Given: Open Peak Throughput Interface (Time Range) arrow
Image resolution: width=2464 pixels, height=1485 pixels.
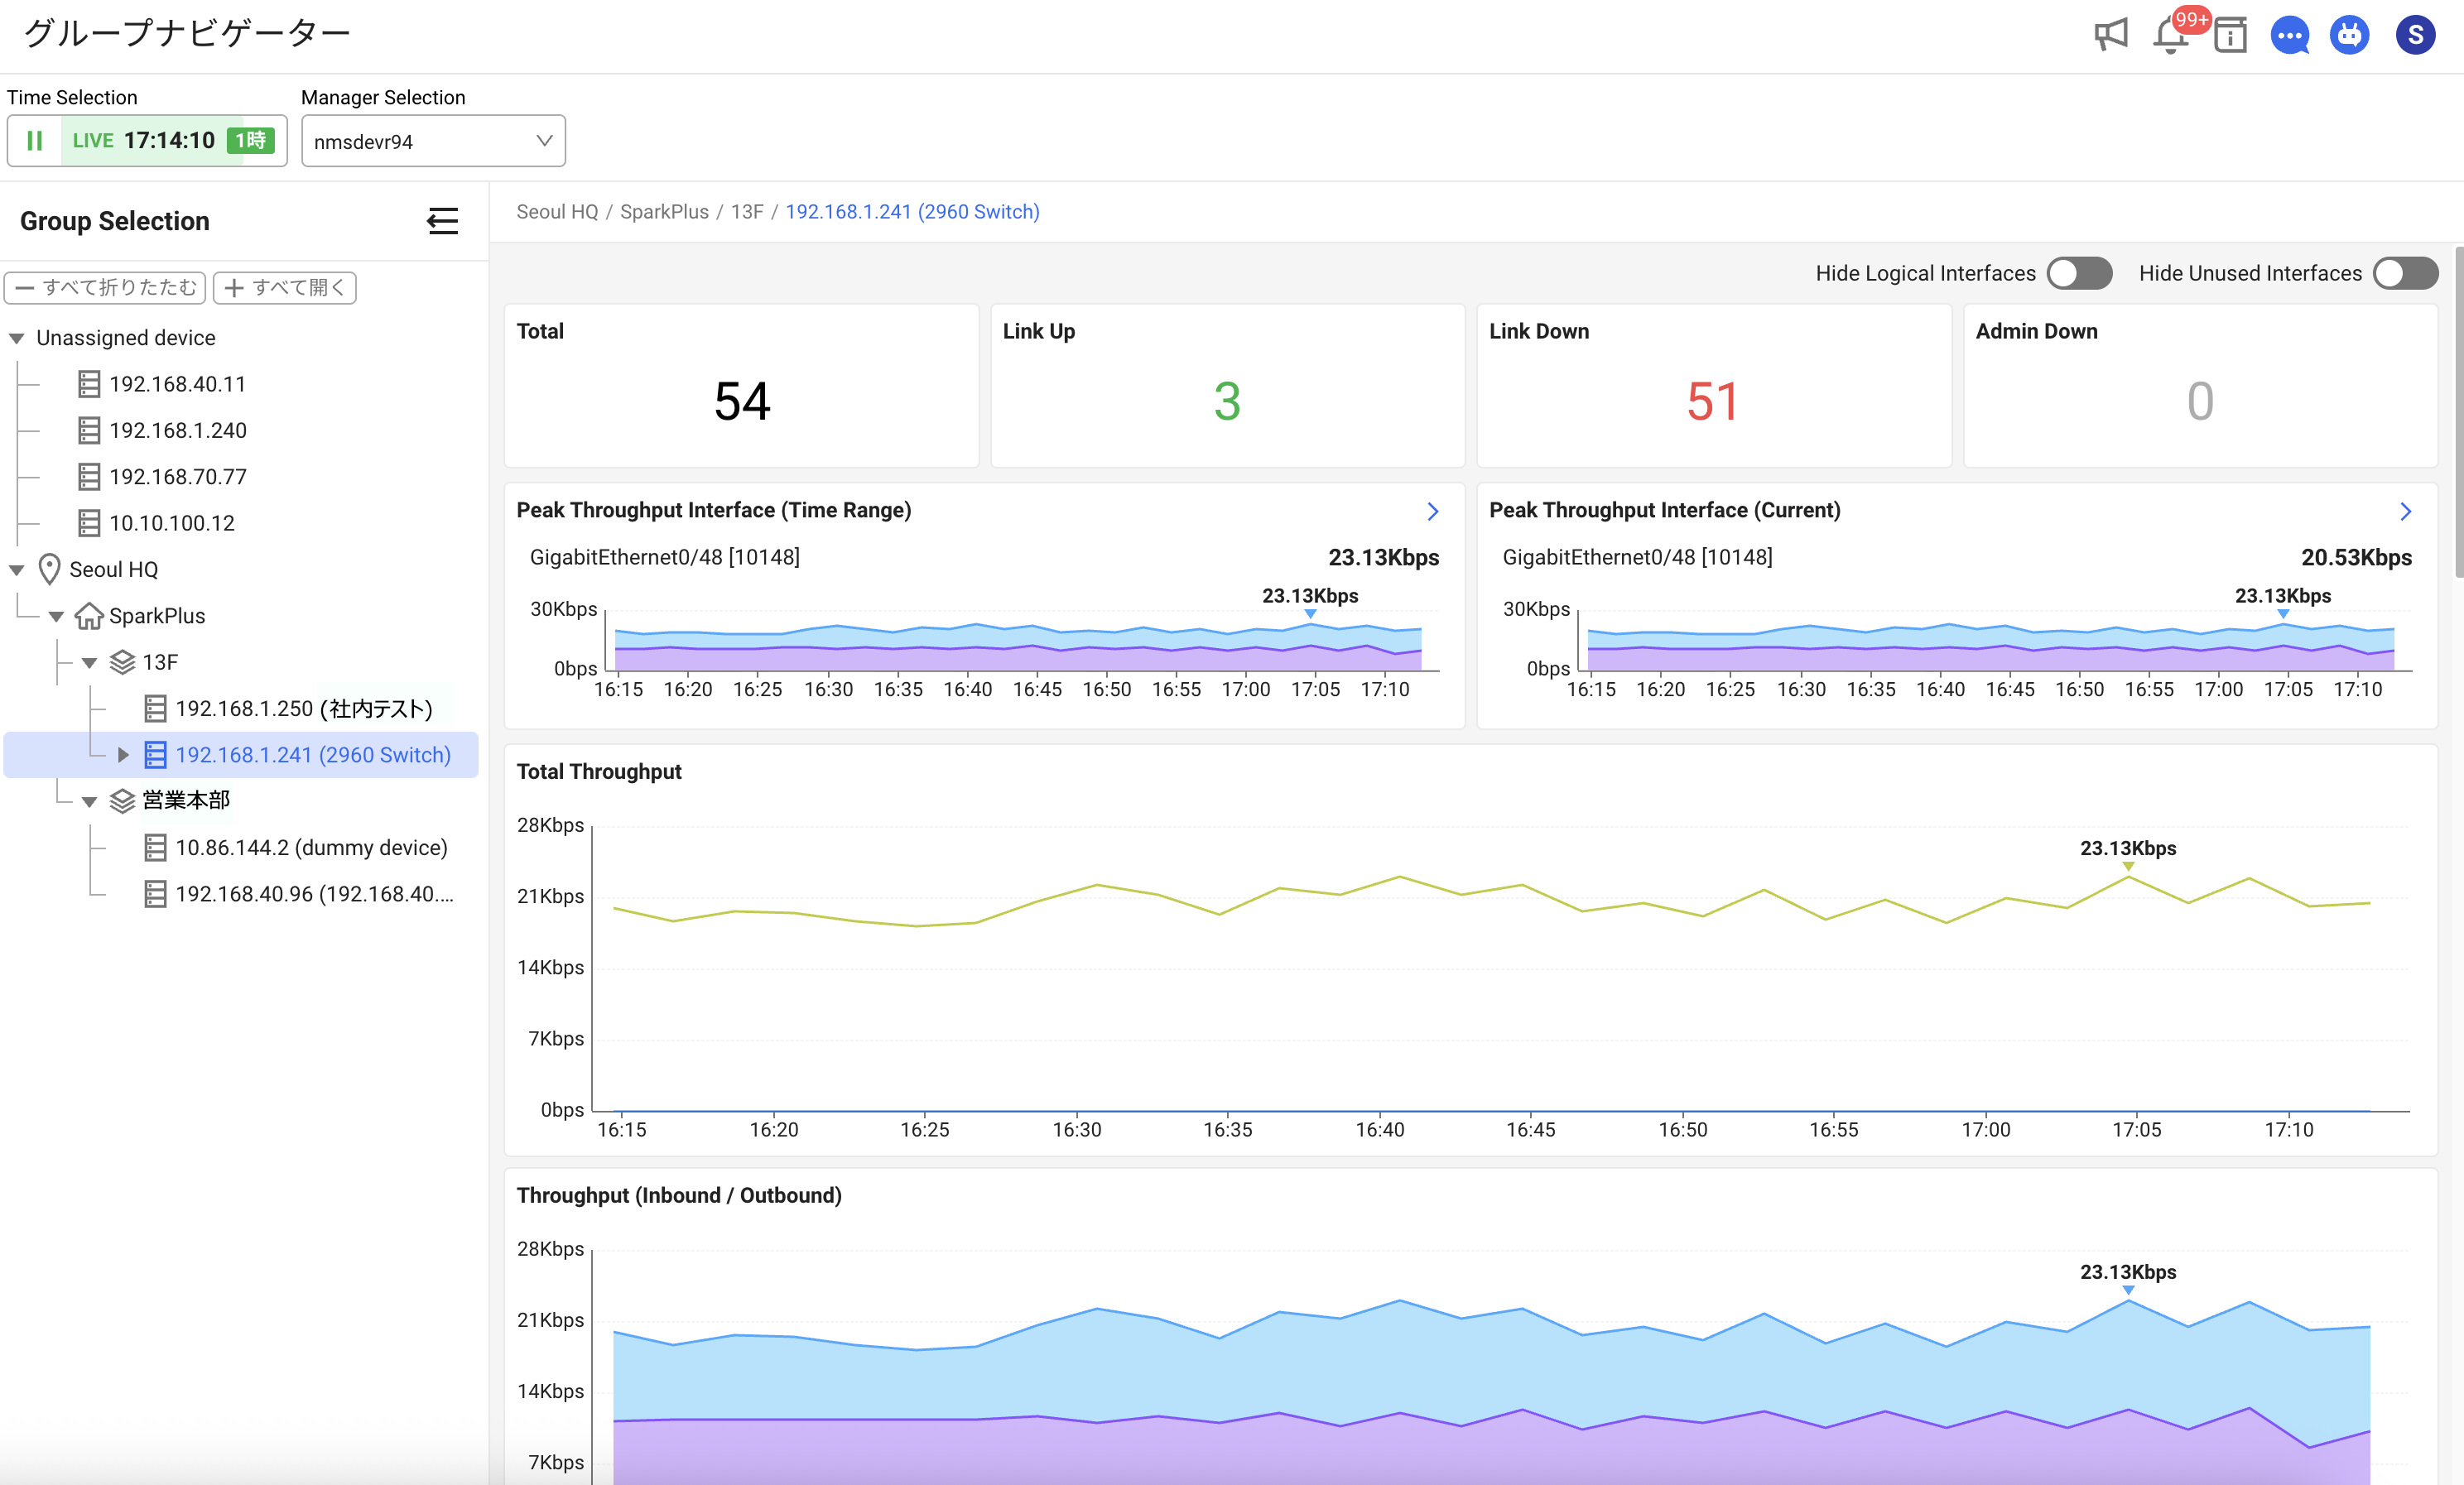Looking at the screenshot, I should coord(1432,511).
